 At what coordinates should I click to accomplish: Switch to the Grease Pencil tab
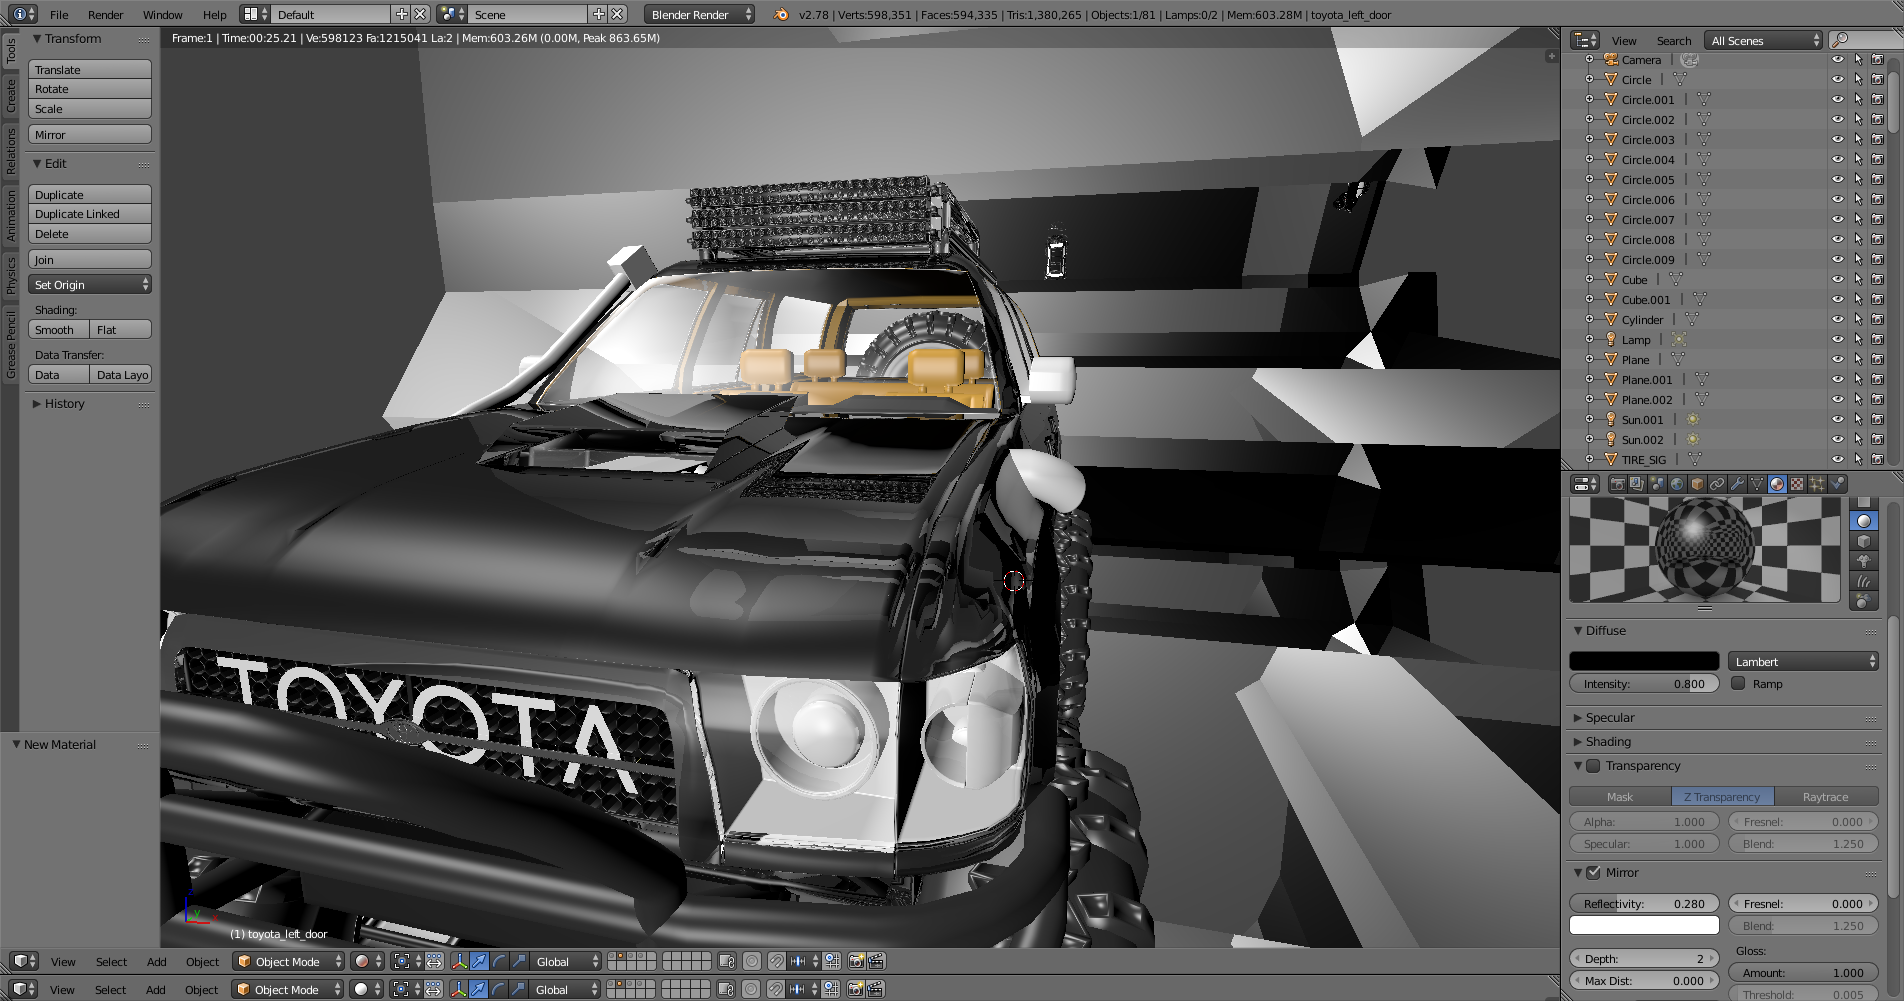[x=10, y=344]
